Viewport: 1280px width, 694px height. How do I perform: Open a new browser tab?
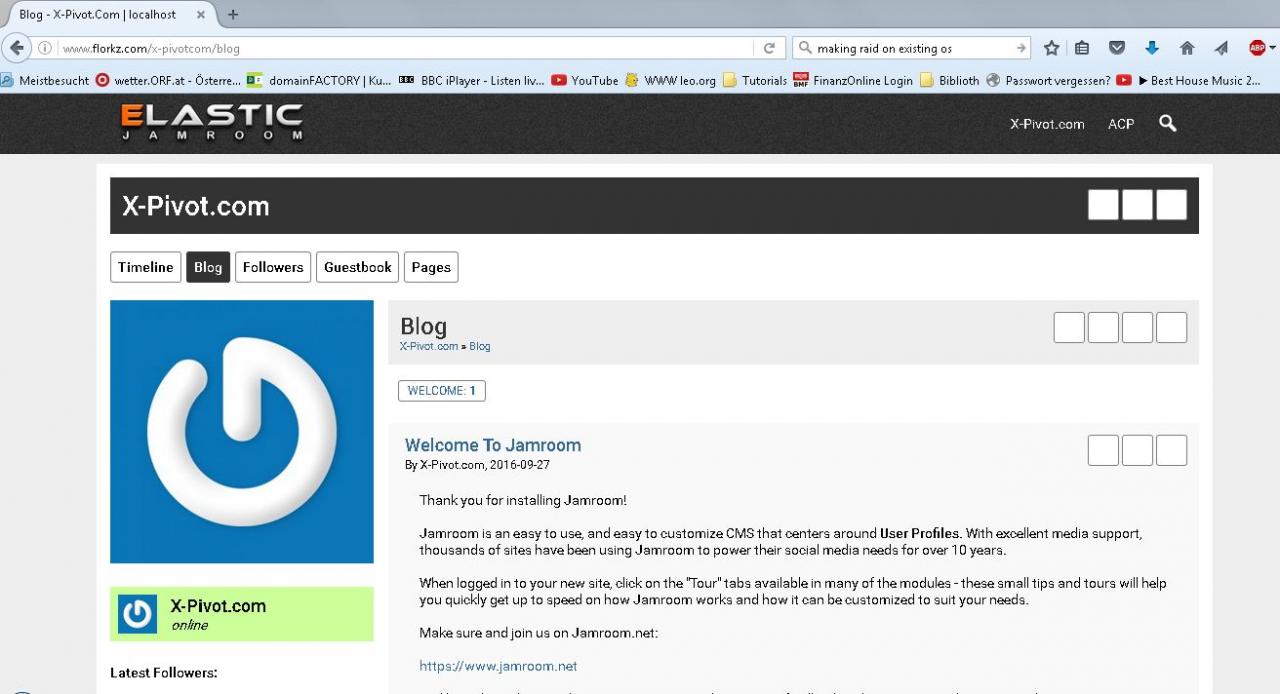pos(233,15)
